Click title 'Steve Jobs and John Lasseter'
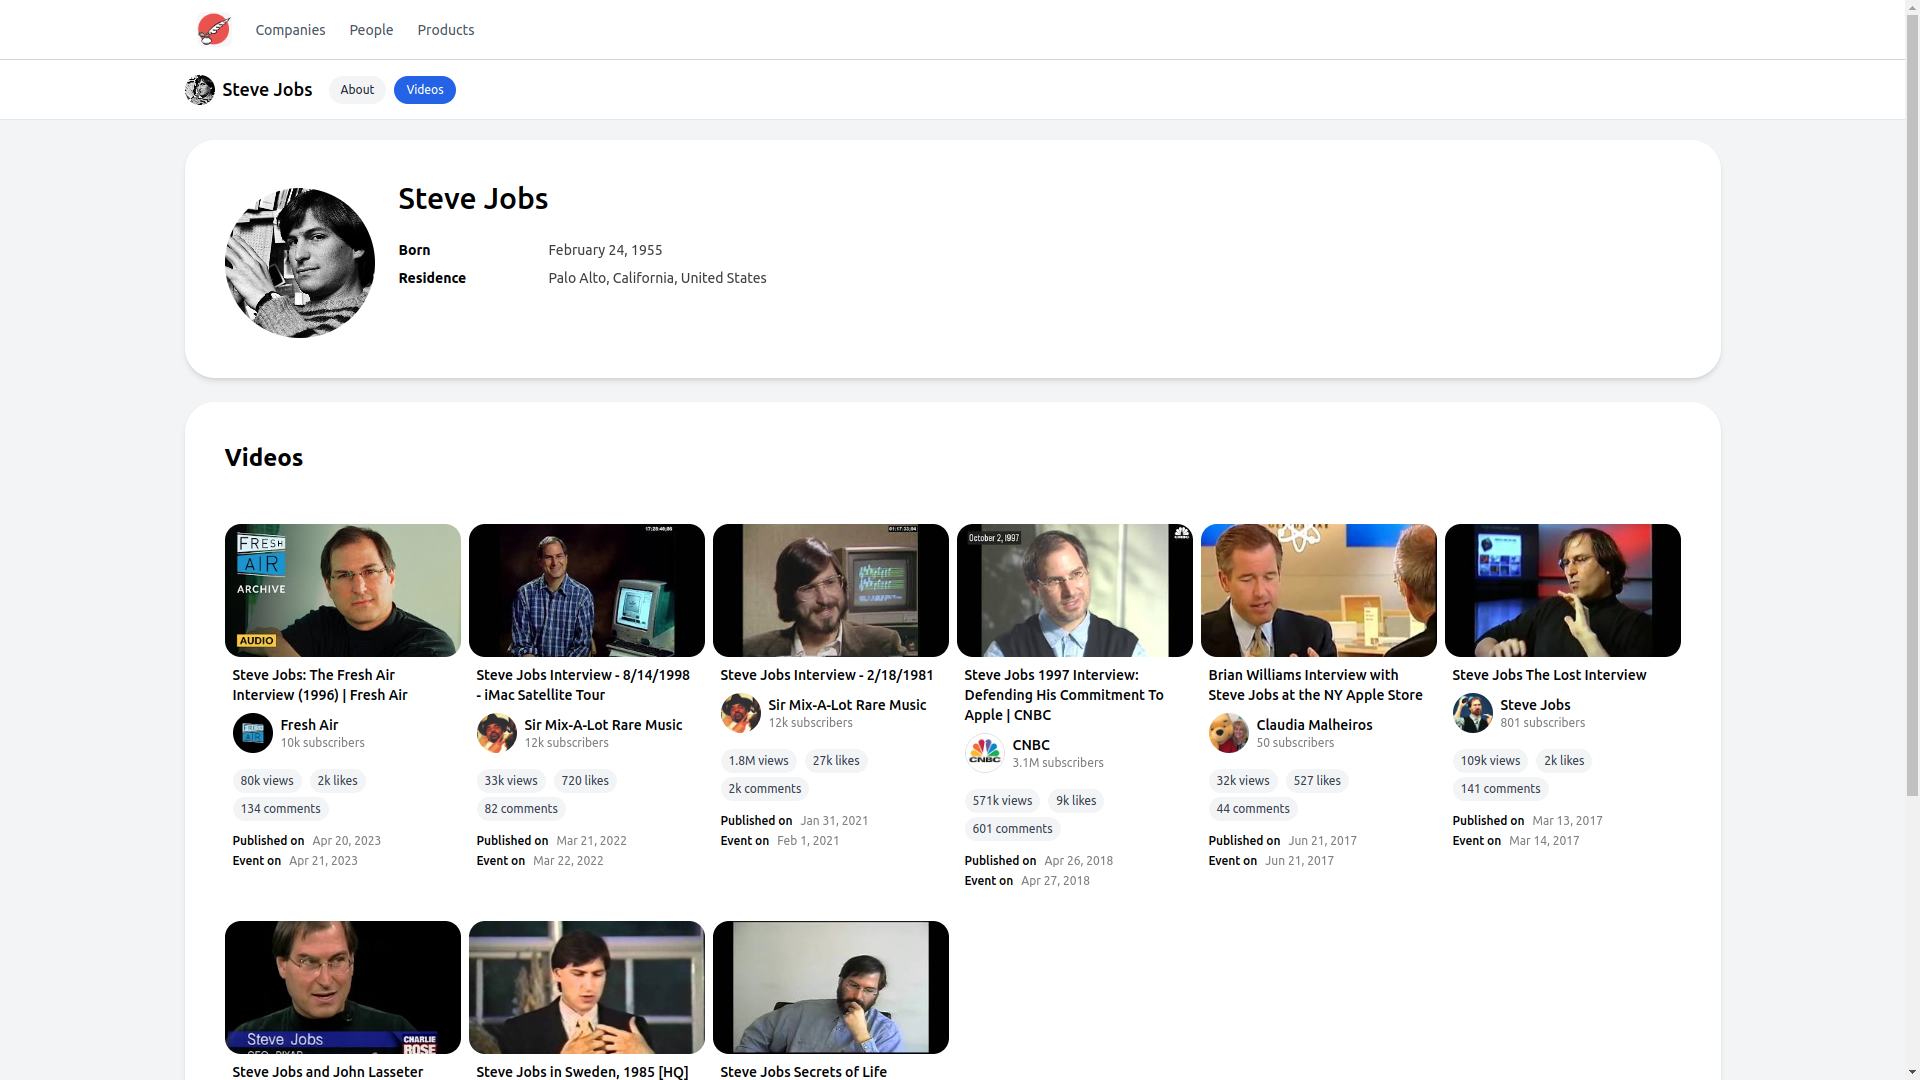Image resolution: width=1920 pixels, height=1080 pixels. point(328,1071)
